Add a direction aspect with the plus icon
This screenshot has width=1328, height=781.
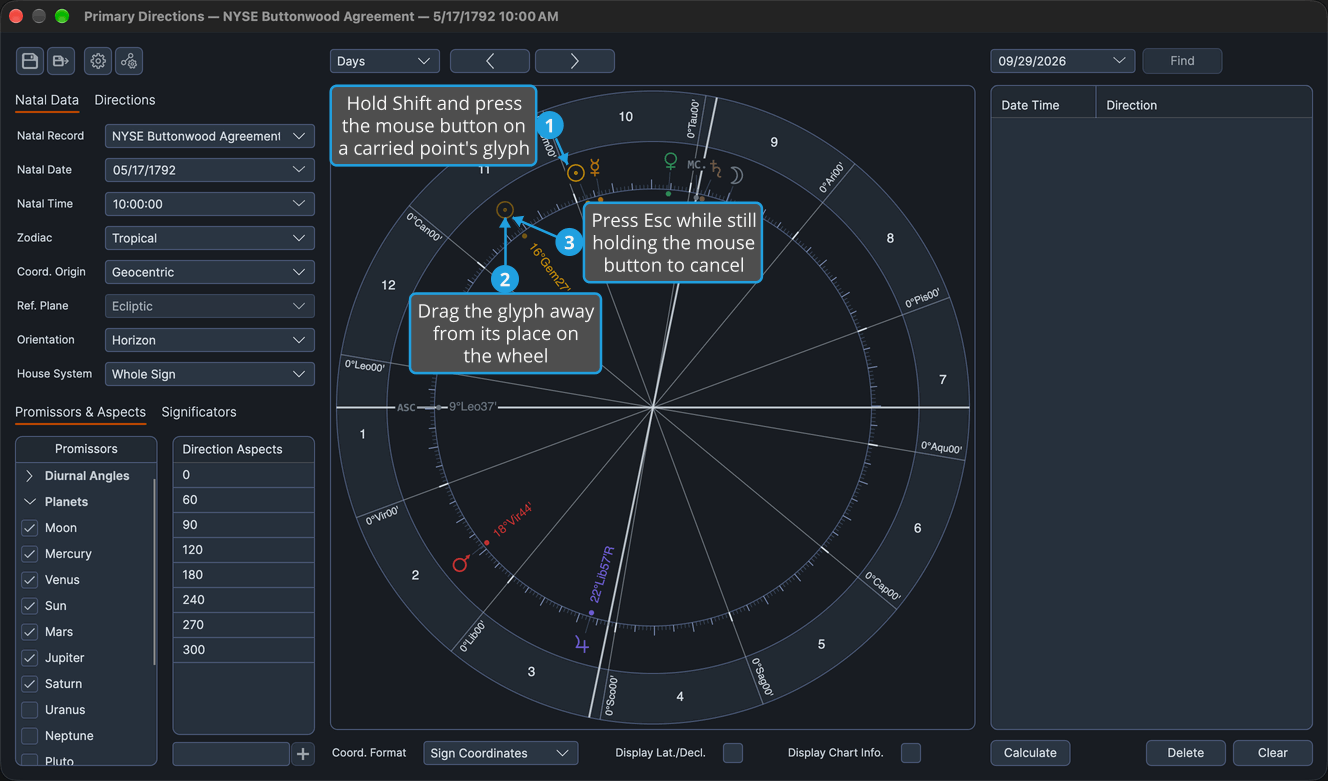tap(303, 754)
